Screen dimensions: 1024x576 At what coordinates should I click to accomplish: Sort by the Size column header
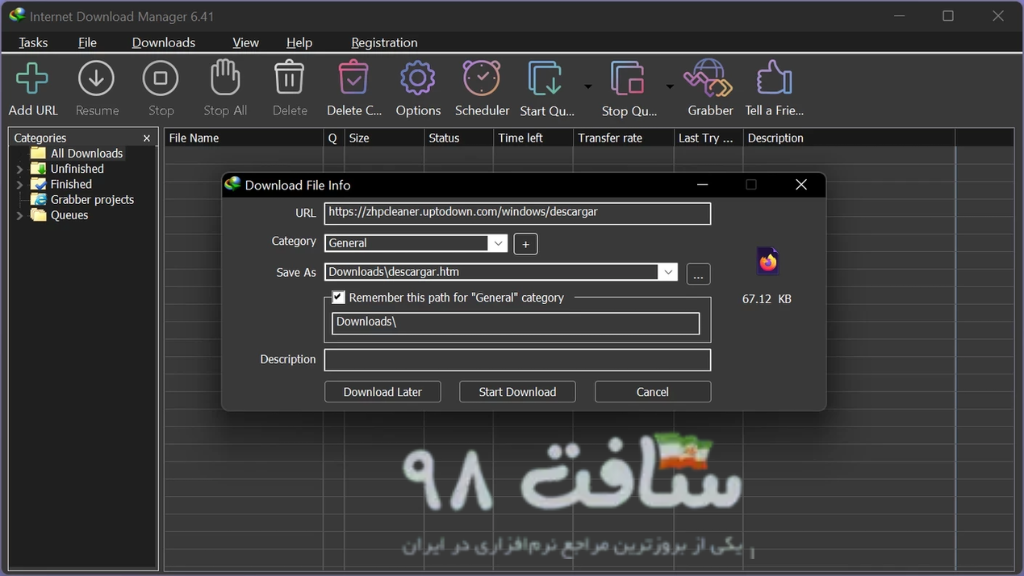pos(384,138)
